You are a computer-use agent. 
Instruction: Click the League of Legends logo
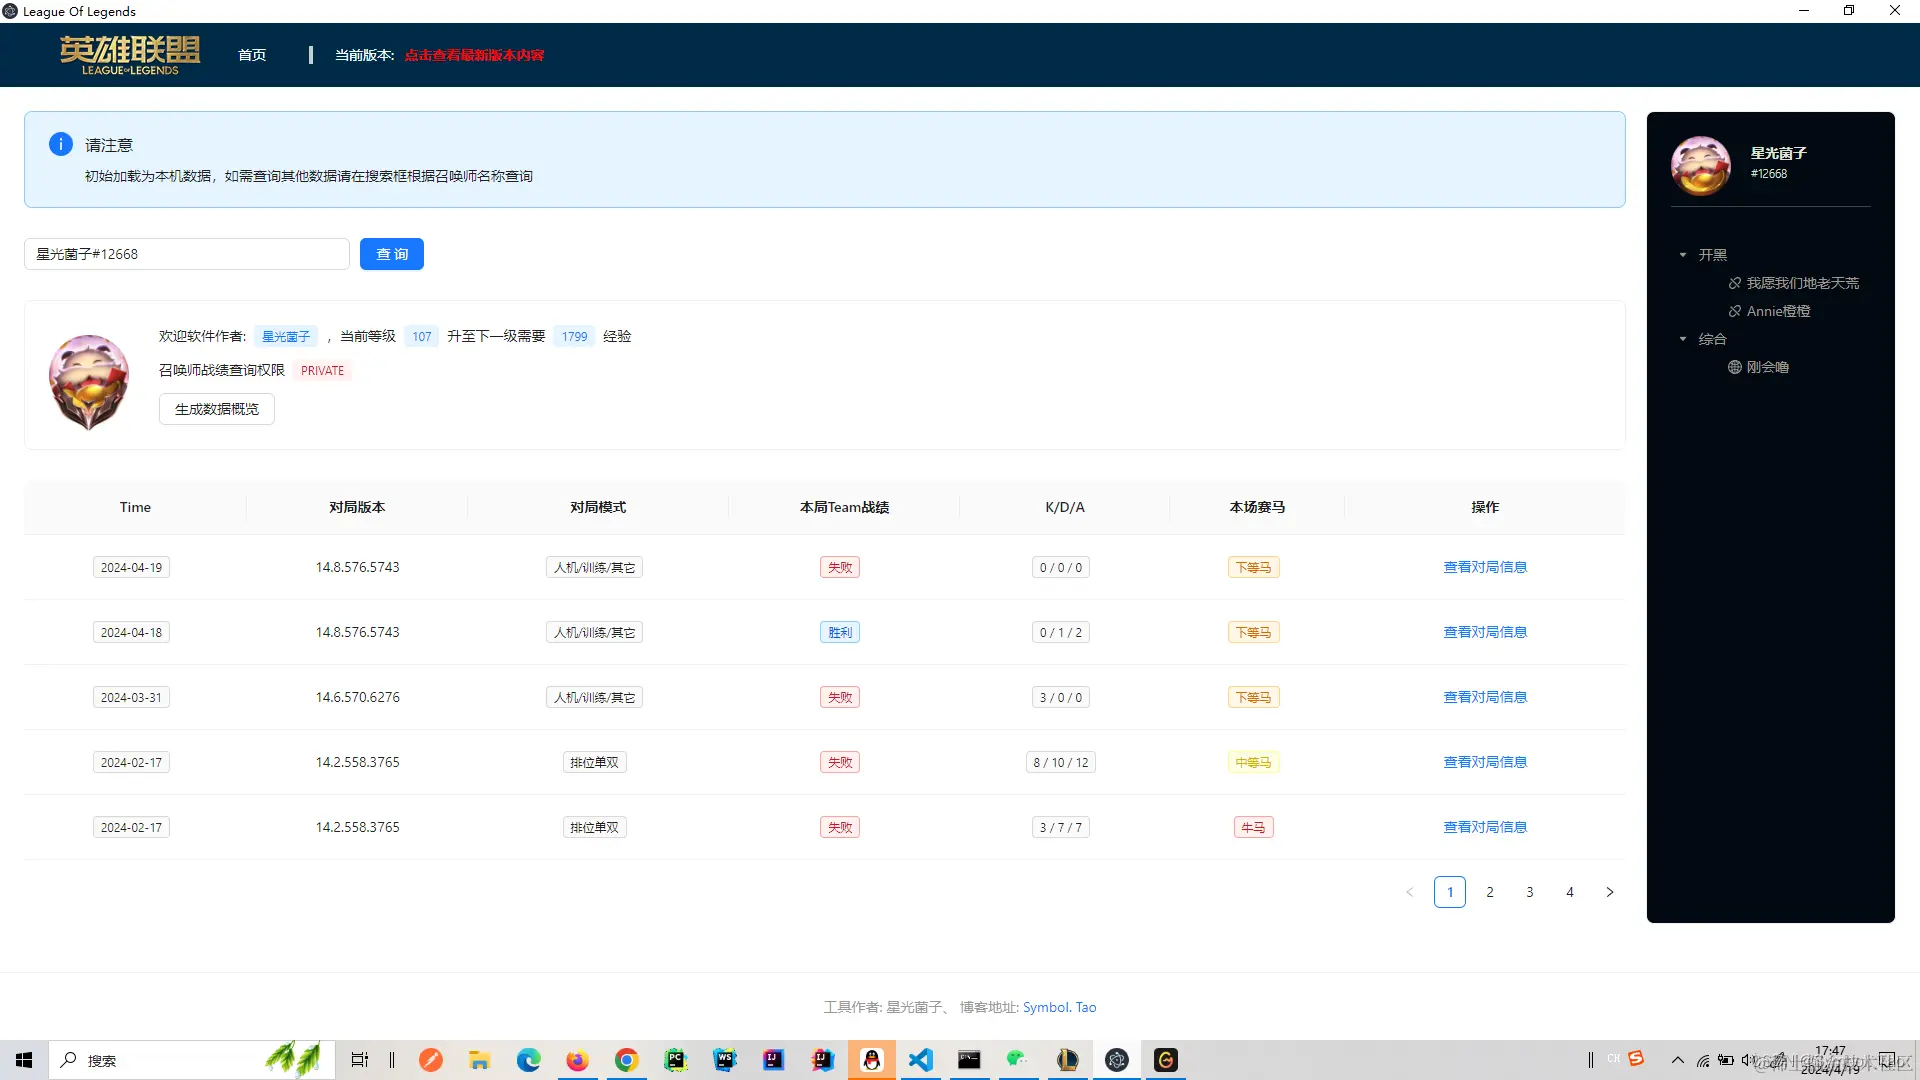tap(130, 55)
